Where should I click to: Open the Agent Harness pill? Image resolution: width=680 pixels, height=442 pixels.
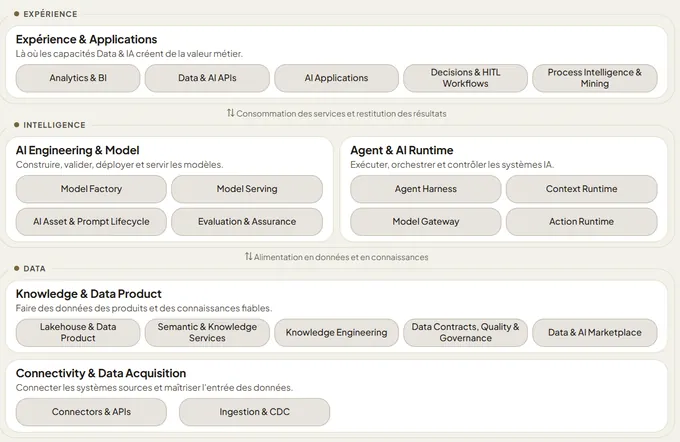425,189
